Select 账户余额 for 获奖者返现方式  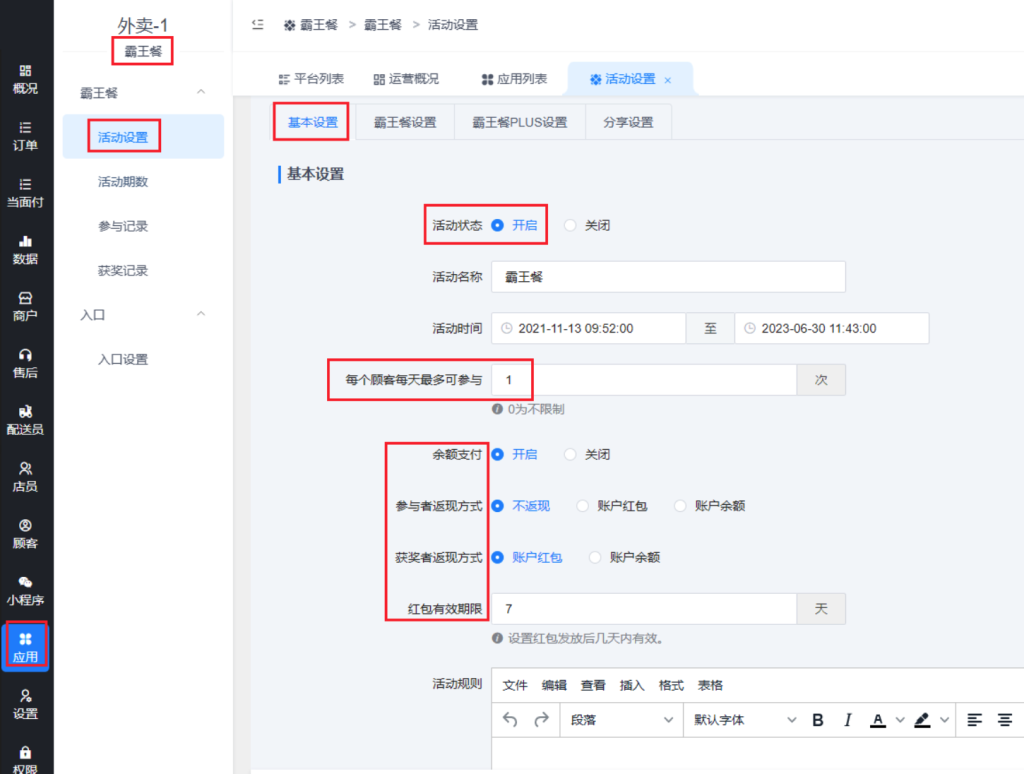click(x=597, y=558)
